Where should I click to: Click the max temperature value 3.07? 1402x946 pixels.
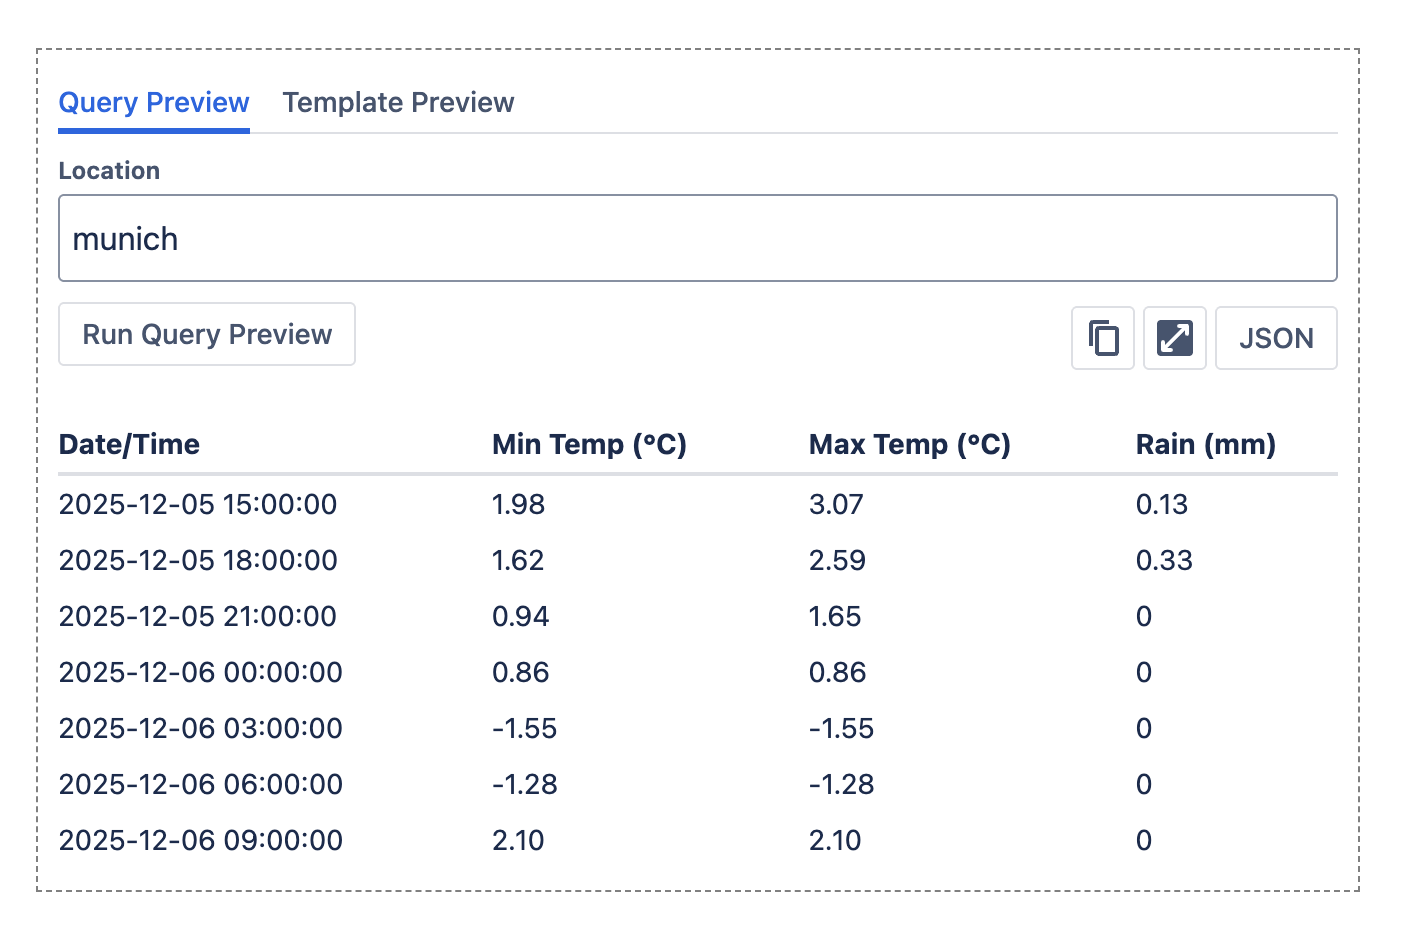point(836,505)
